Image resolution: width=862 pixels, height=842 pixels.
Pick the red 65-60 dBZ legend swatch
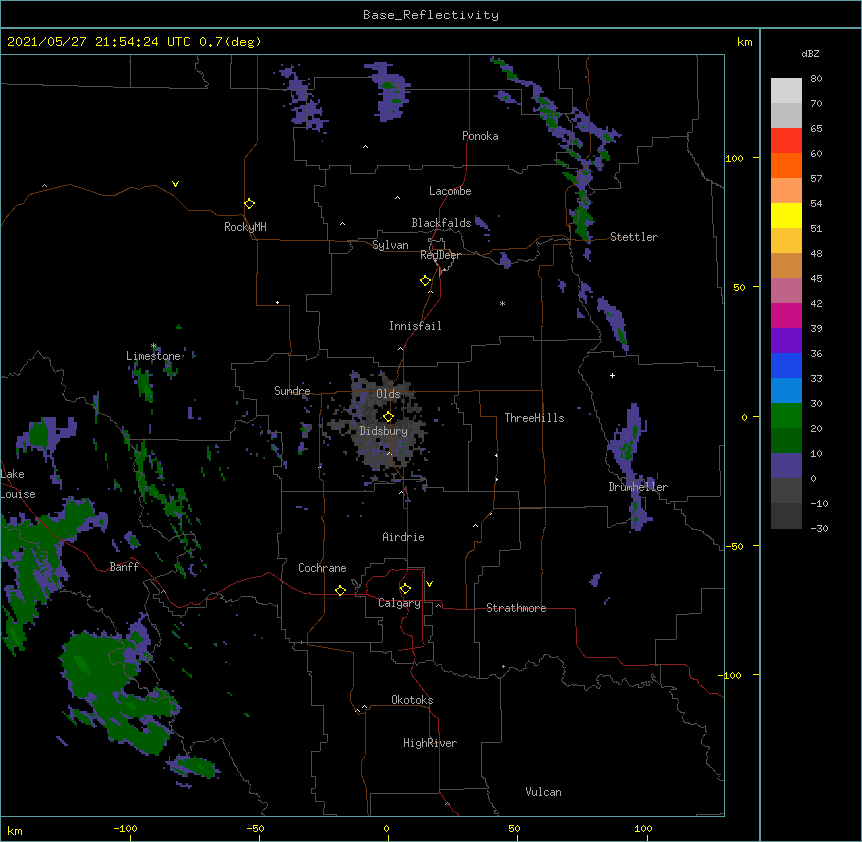(x=786, y=141)
